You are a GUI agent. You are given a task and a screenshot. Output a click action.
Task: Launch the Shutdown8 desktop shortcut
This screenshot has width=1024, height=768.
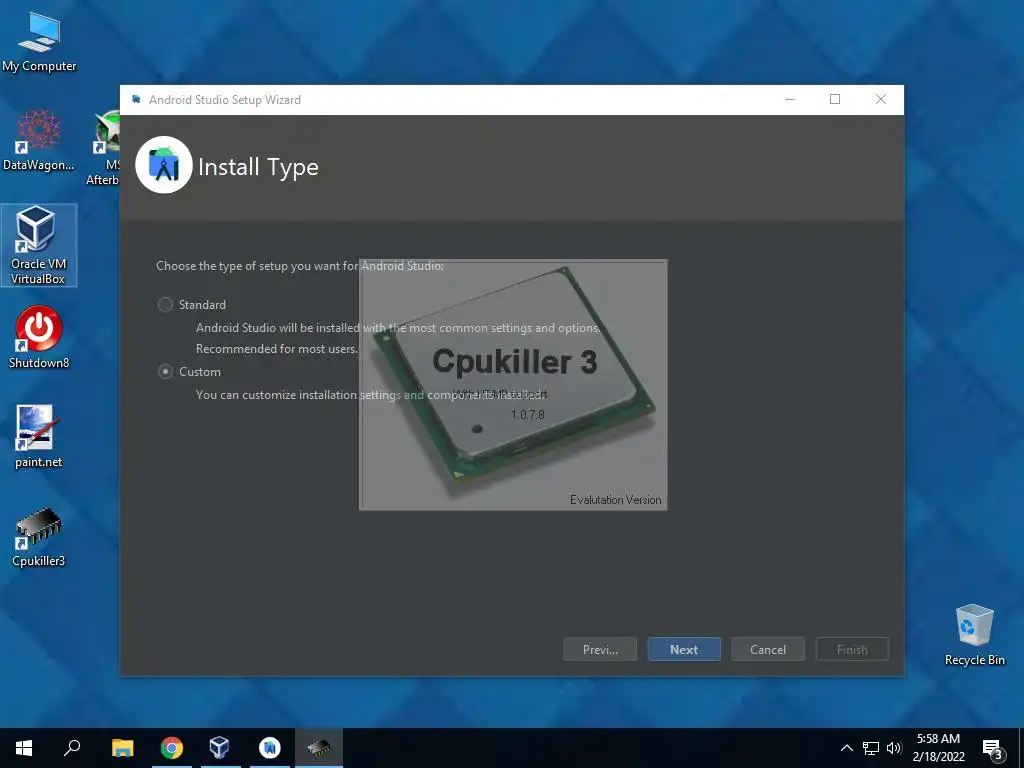point(39,338)
